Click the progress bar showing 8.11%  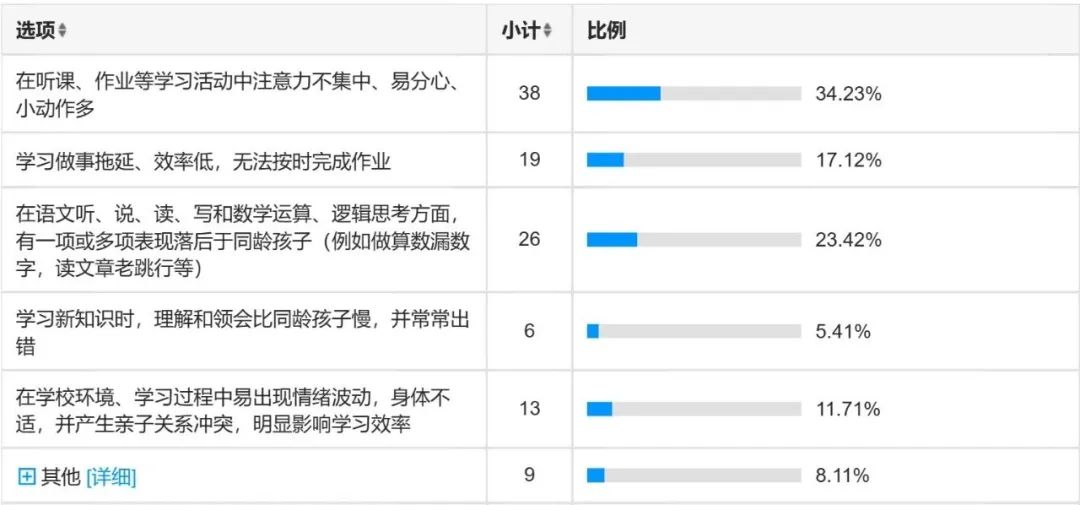[693, 476]
